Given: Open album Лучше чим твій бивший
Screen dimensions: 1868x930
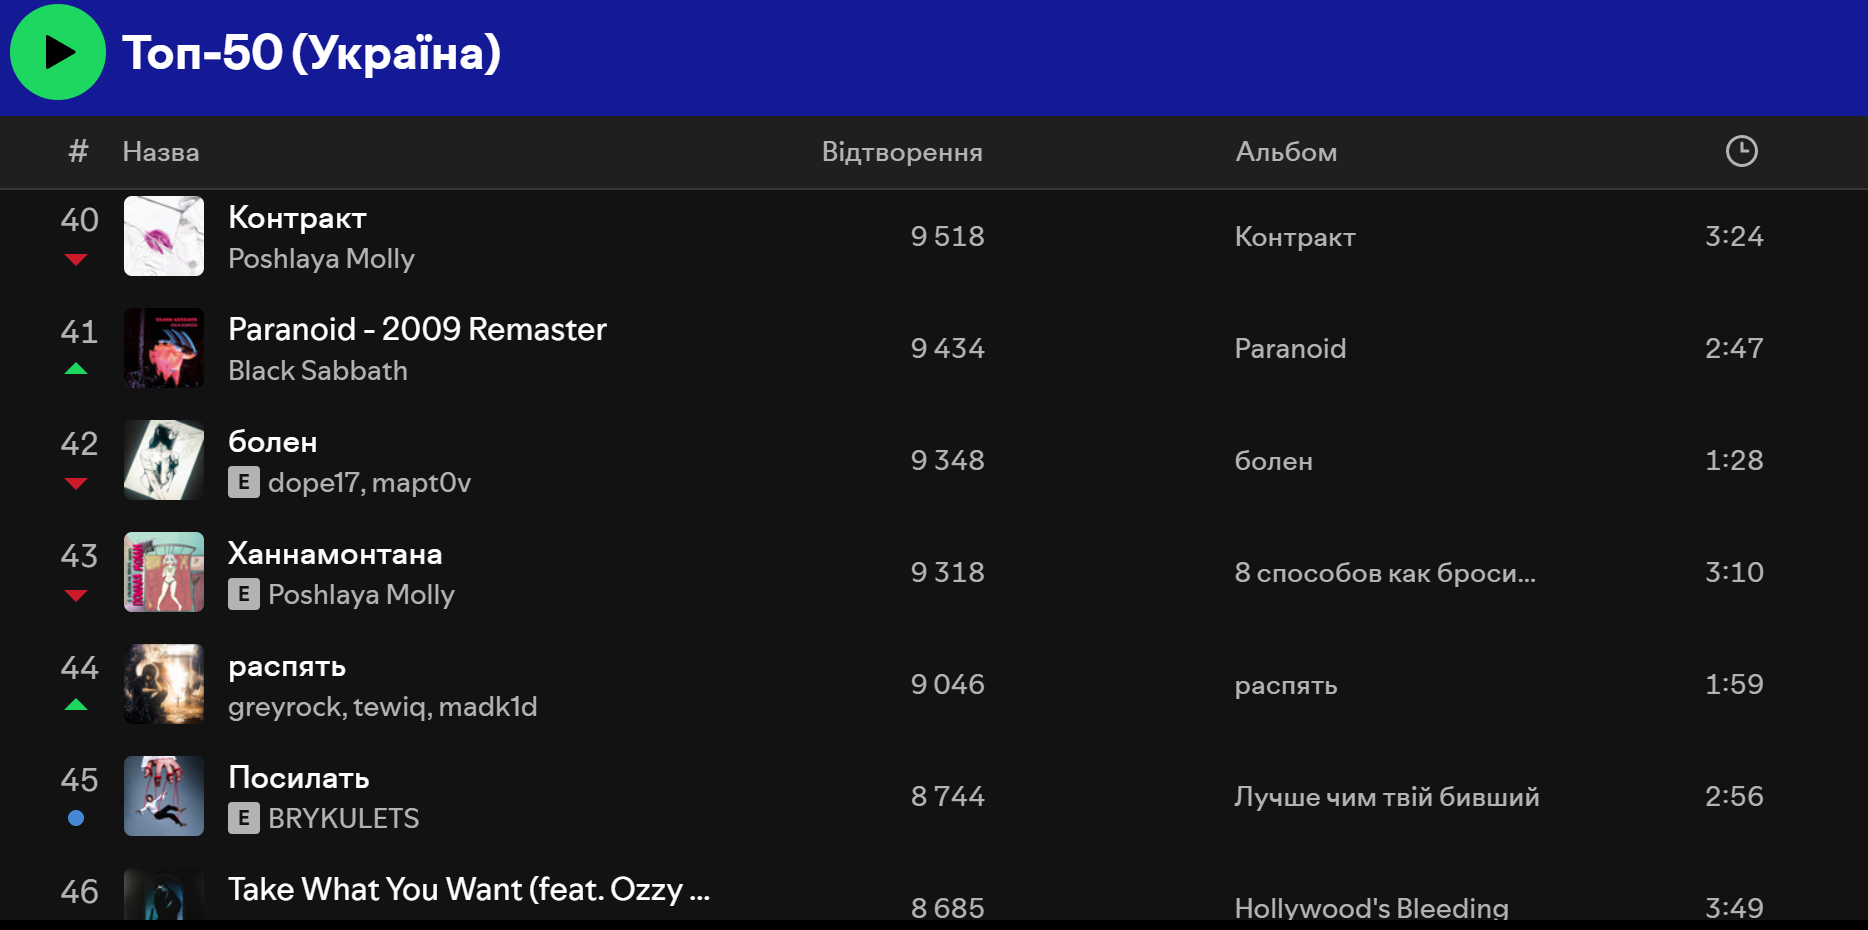Looking at the screenshot, I should [1386, 797].
